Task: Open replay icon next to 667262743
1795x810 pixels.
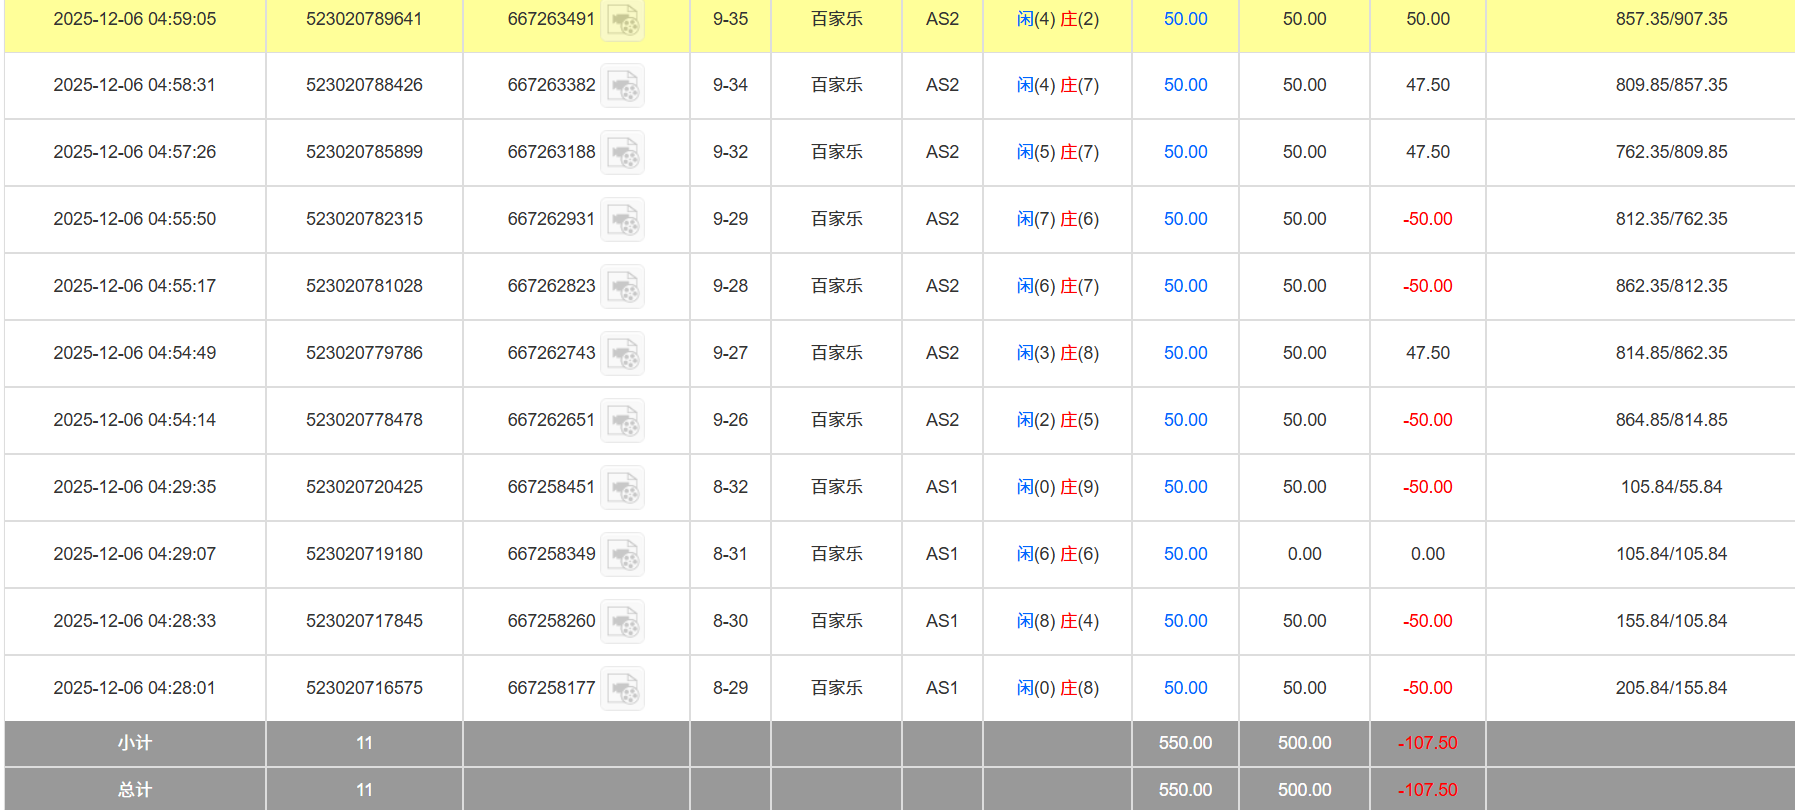Action: tap(622, 354)
